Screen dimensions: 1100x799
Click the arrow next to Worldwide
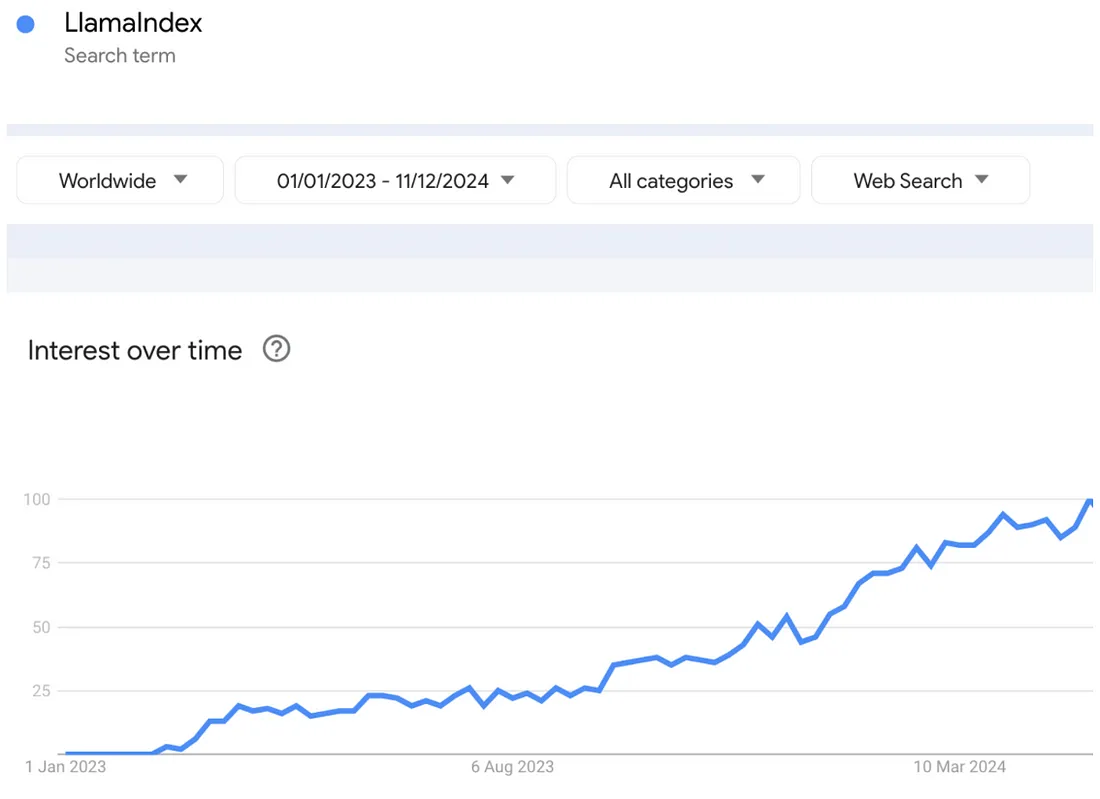180,180
